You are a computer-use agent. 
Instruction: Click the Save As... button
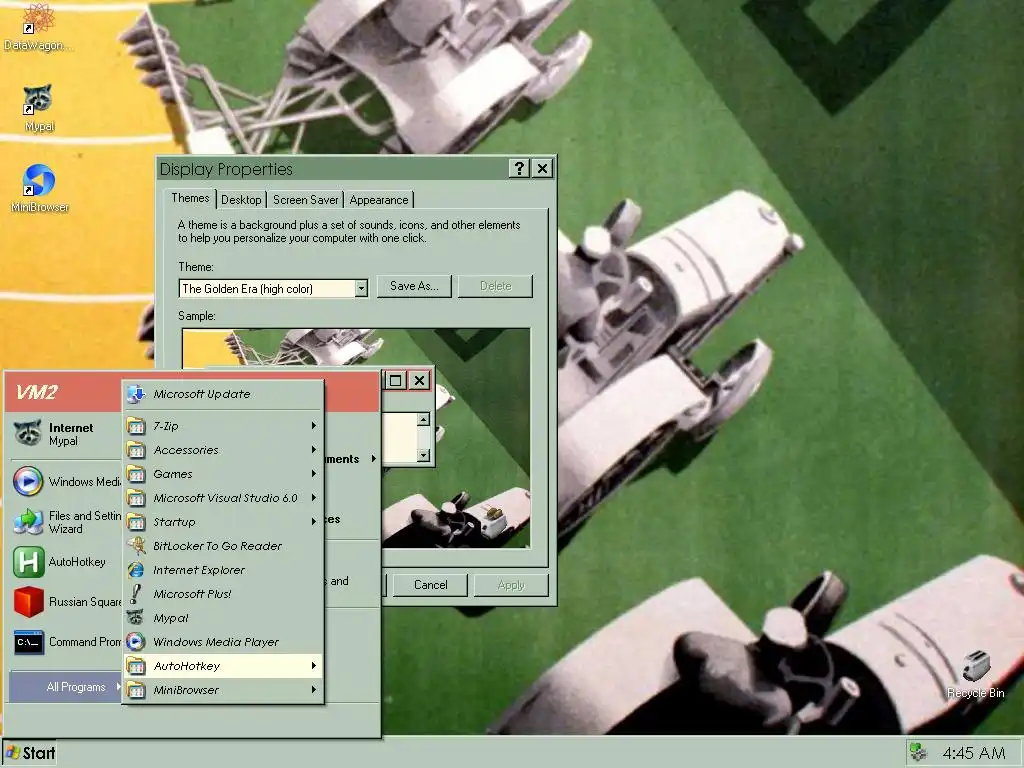tap(414, 286)
